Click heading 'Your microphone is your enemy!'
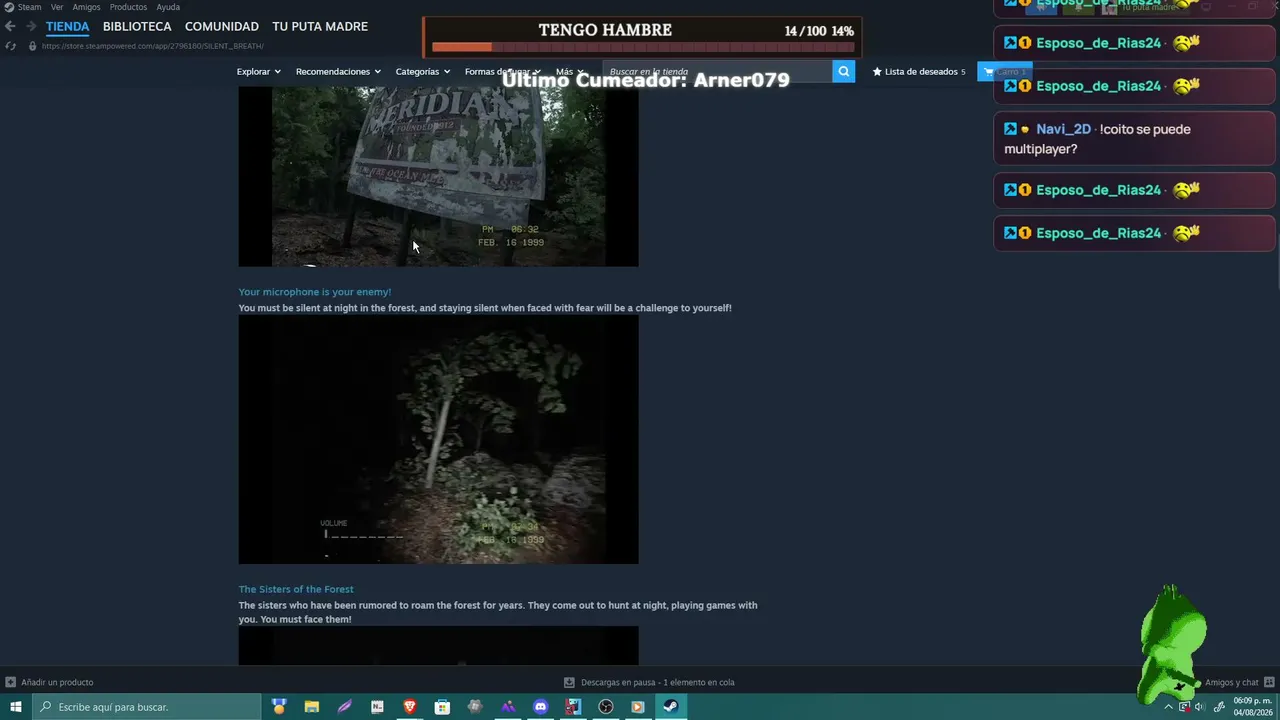 [315, 292]
